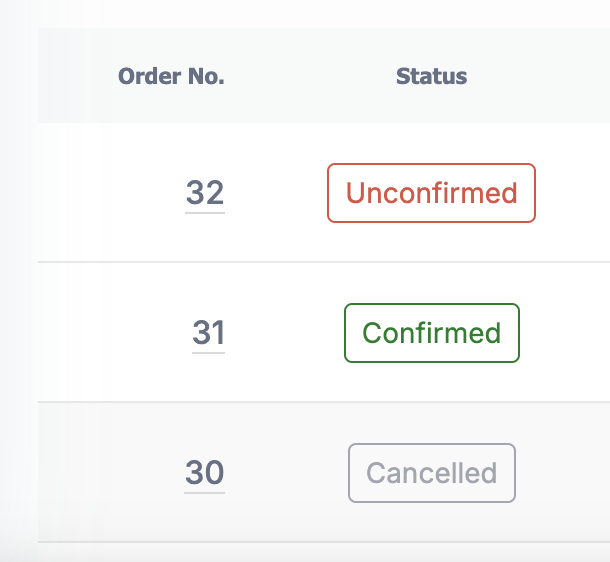
Task: Click the underlined 32 order link
Action: (x=205, y=193)
